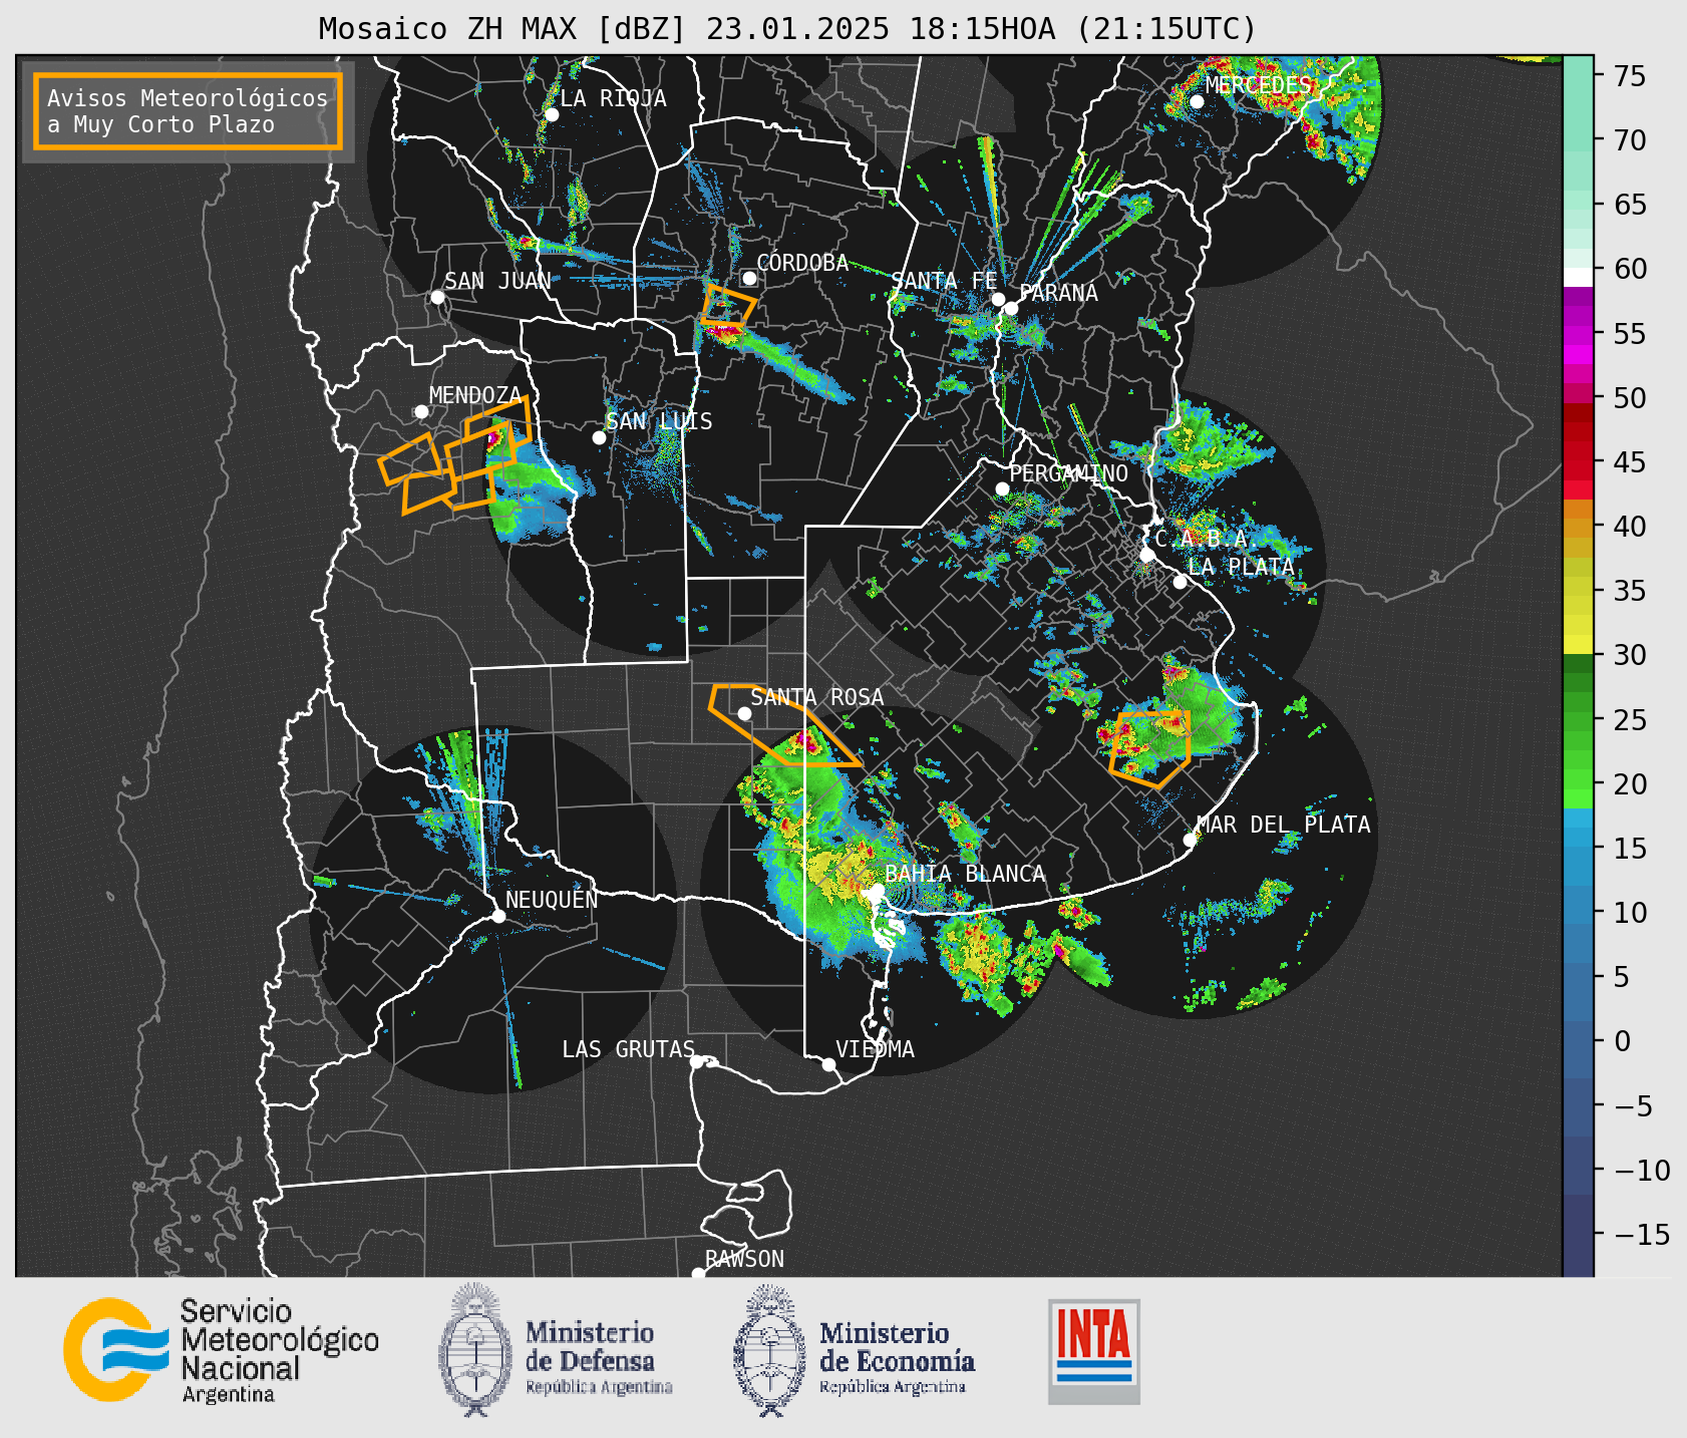The image size is (1687, 1438).
Task: Click the LAS GRUTAS city label
Action: click(628, 1050)
